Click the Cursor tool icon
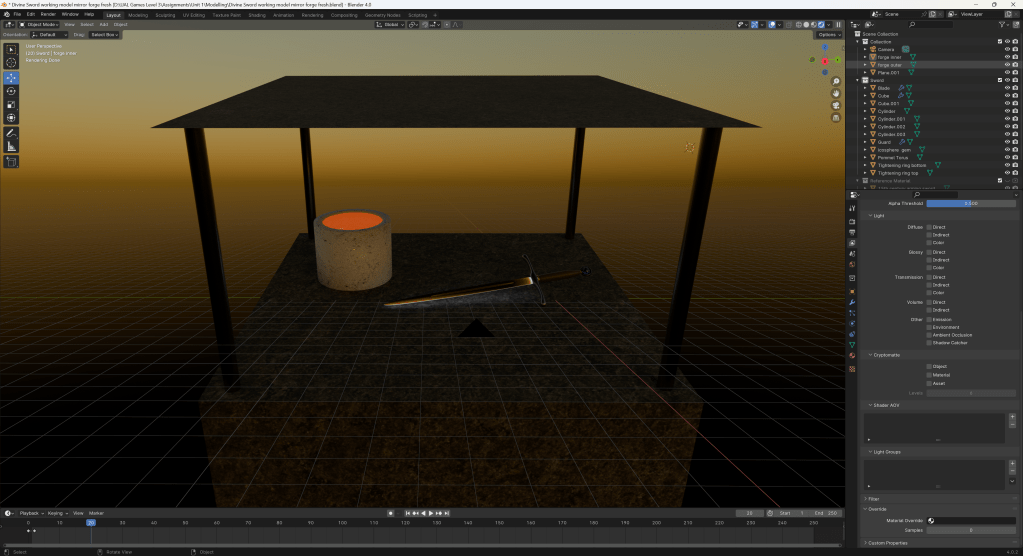Screen dimensions: 1023x556 tap(11, 63)
